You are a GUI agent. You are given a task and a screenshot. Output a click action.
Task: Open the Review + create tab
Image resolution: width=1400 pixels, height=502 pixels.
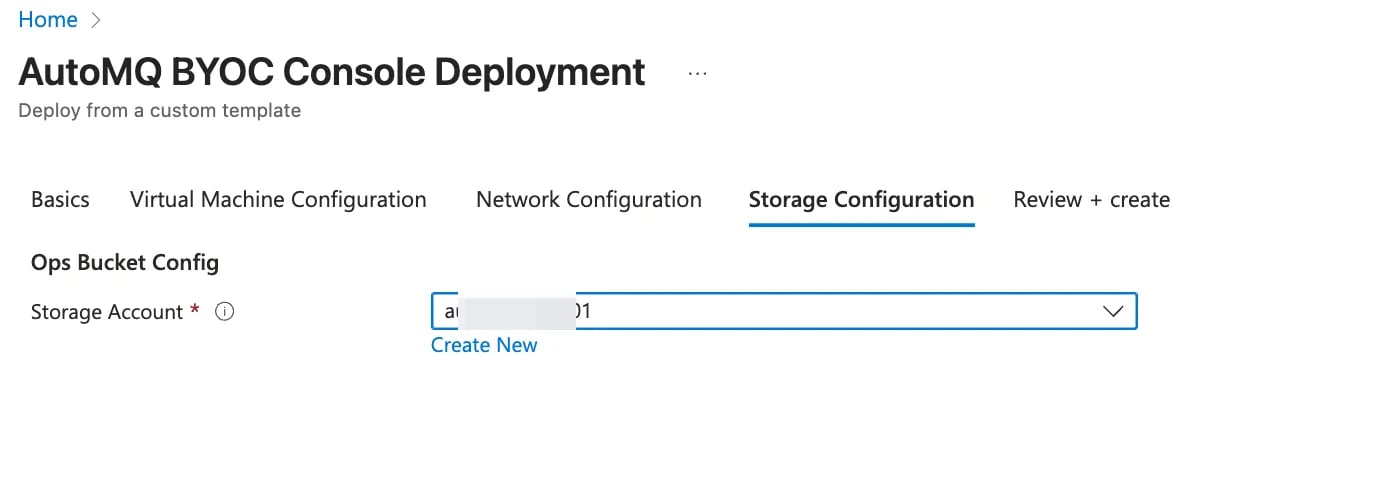(1091, 200)
